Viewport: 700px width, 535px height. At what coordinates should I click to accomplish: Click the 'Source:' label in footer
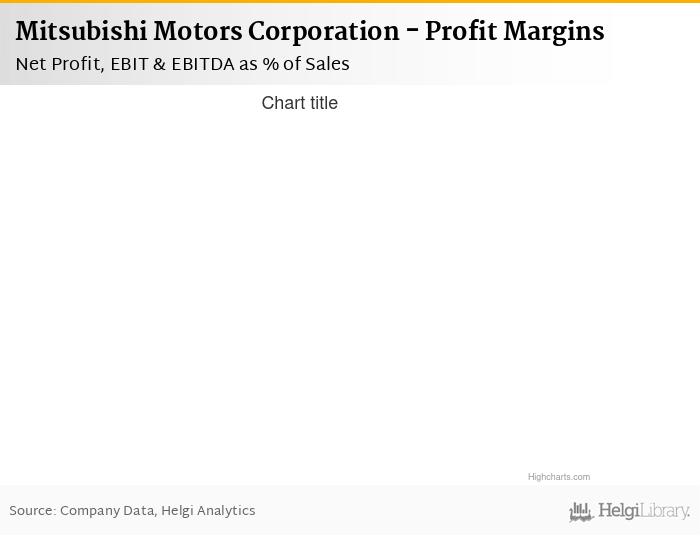(32, 511)
